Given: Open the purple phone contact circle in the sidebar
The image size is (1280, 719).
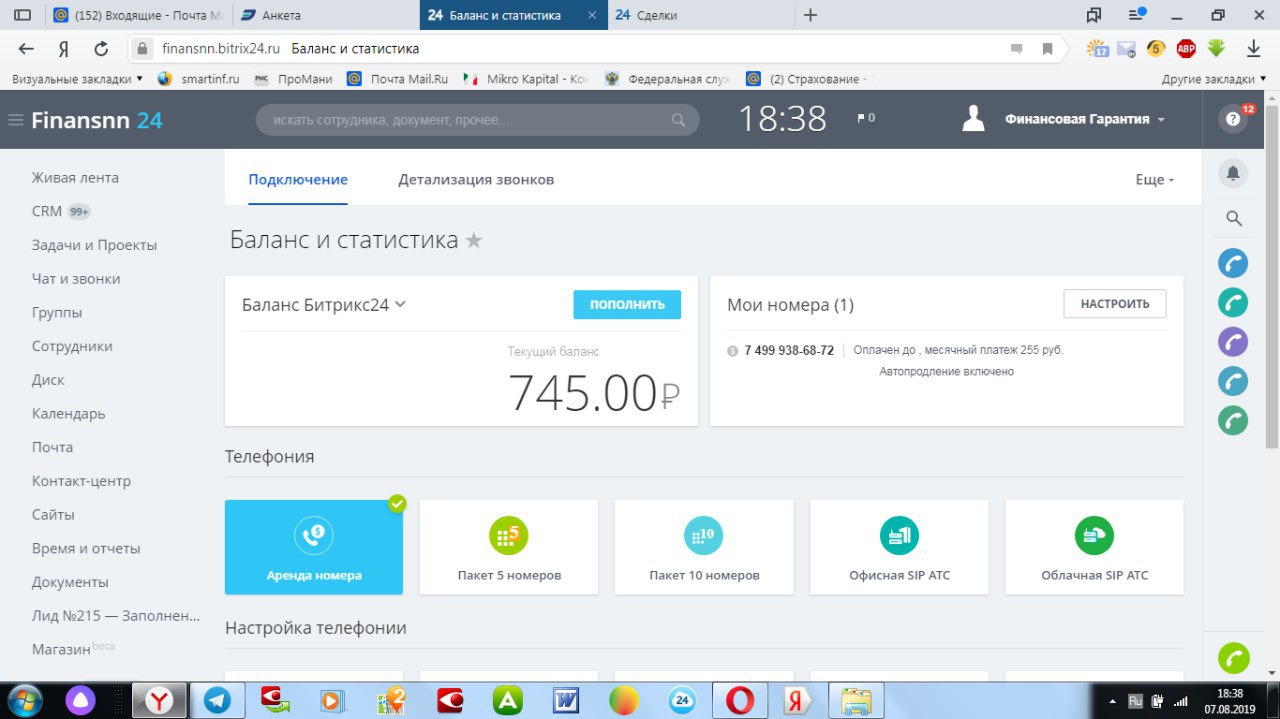Looking at the screenshot, I should click(x=1233, y=341).
